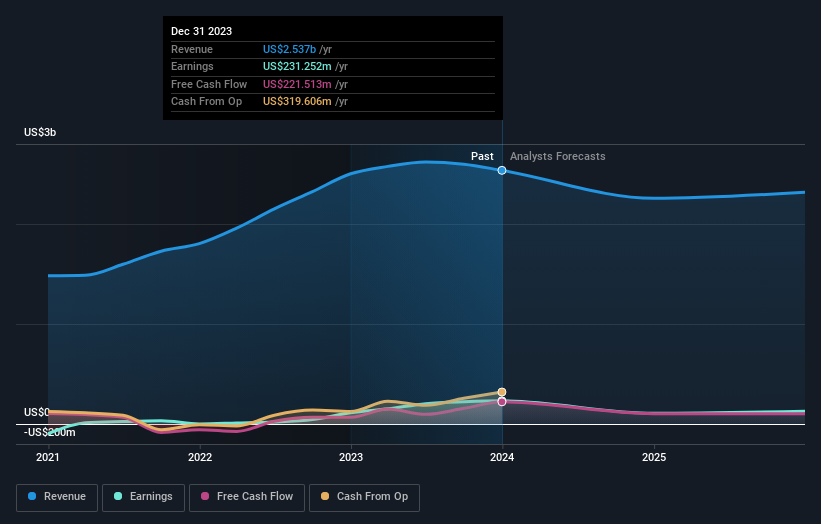Toggle the Cash From Op legend button
Screen dimensions: 821x524
point(364,497)
